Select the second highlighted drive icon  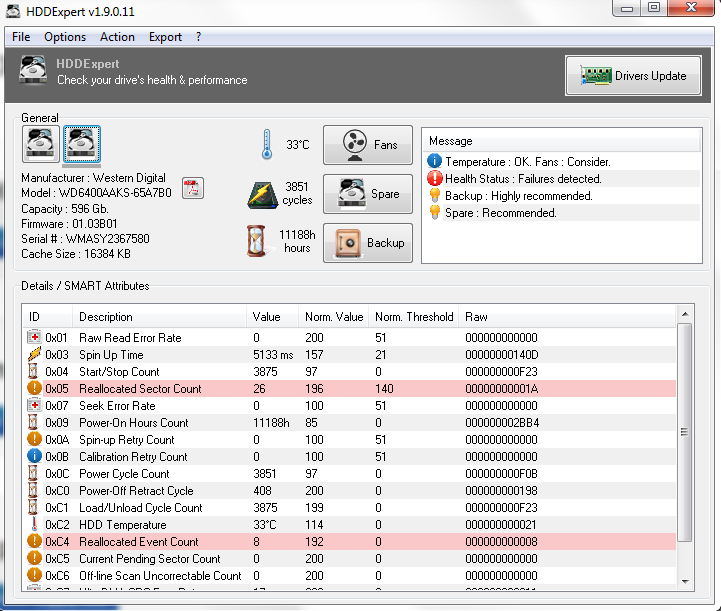82,144
